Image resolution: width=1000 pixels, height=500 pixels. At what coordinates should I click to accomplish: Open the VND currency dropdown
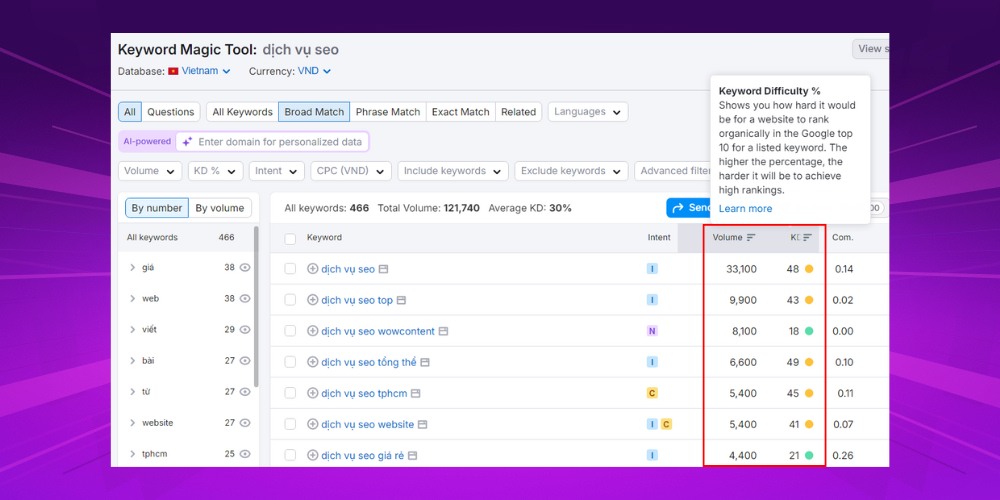tap(314, 71)
